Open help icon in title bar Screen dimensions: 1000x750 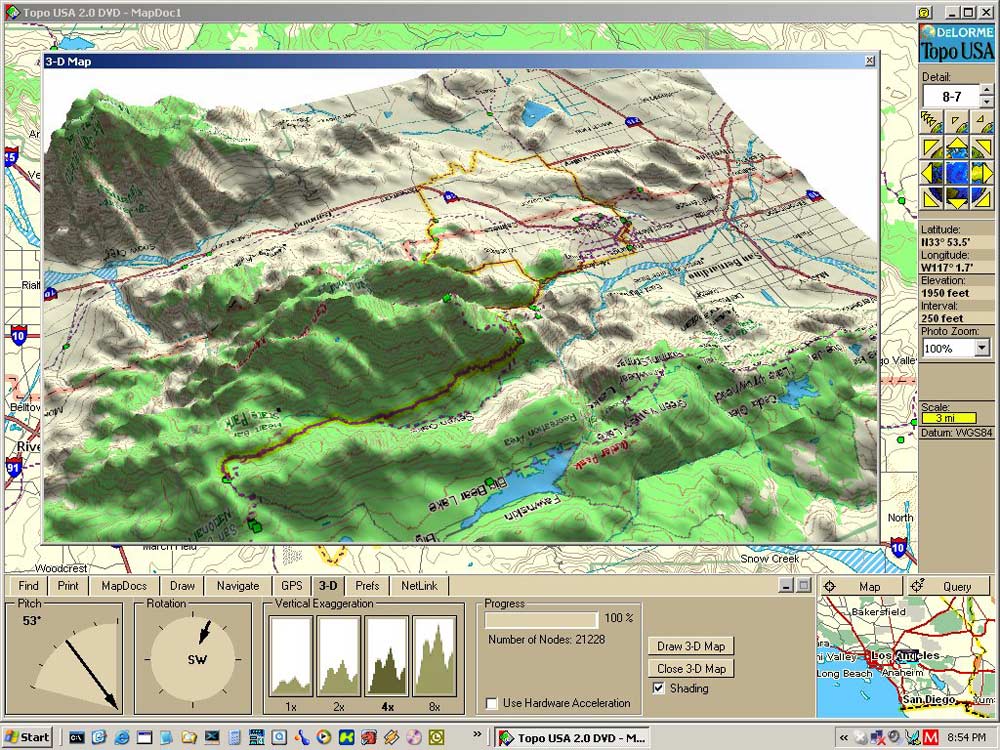pos(925,12)
